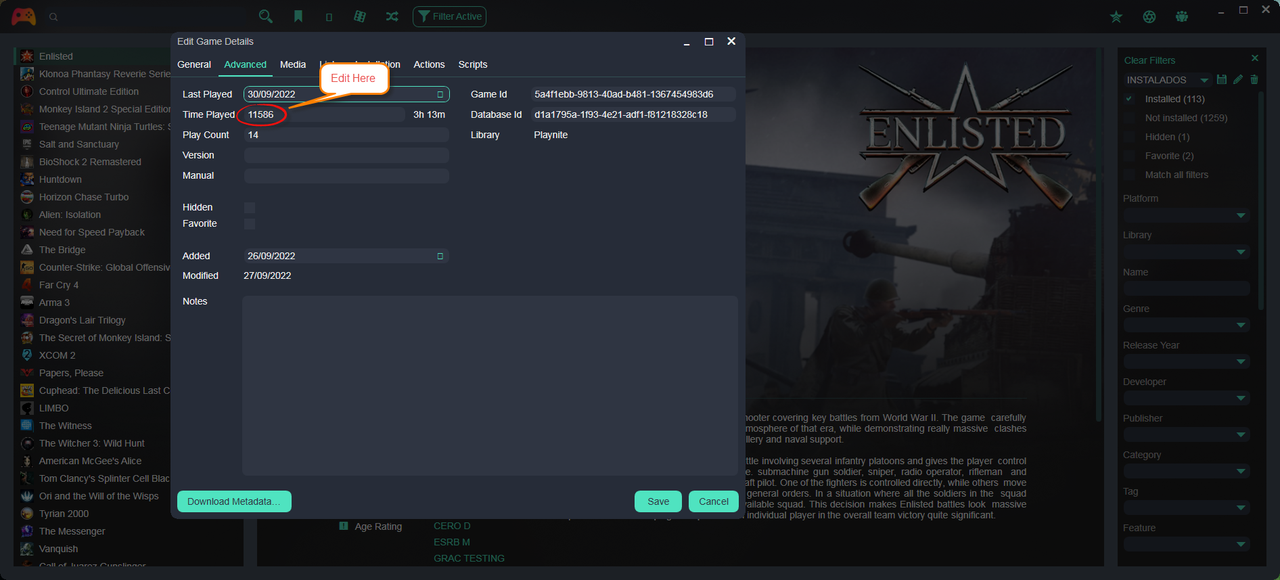The height and width of the screenshot is (580, 1280).
Task: Click the ESRB M age rating link
Action: point(451,542)
